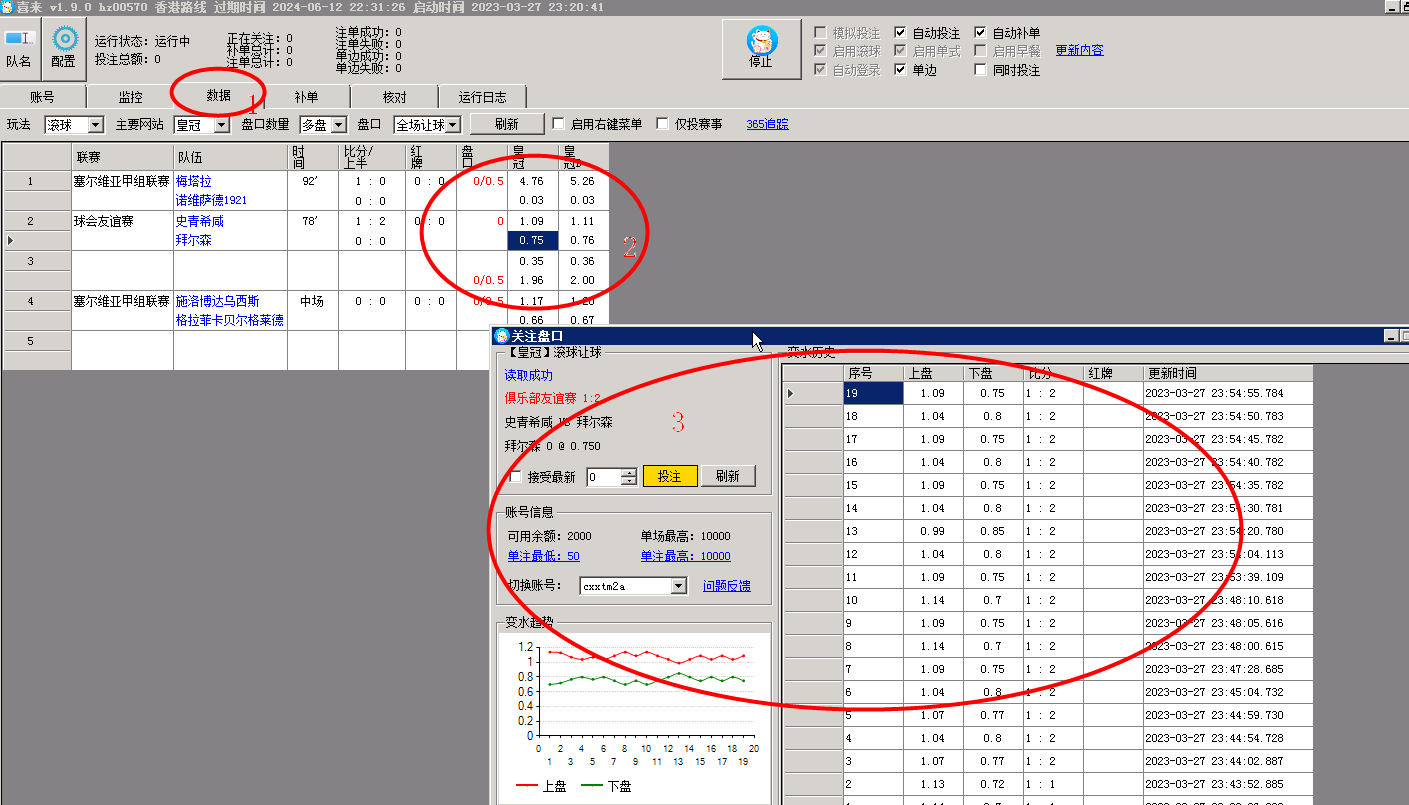Screen dimensions: 1409x805
Task: Enable the 同时投注 checkbox
Action: 980,70
